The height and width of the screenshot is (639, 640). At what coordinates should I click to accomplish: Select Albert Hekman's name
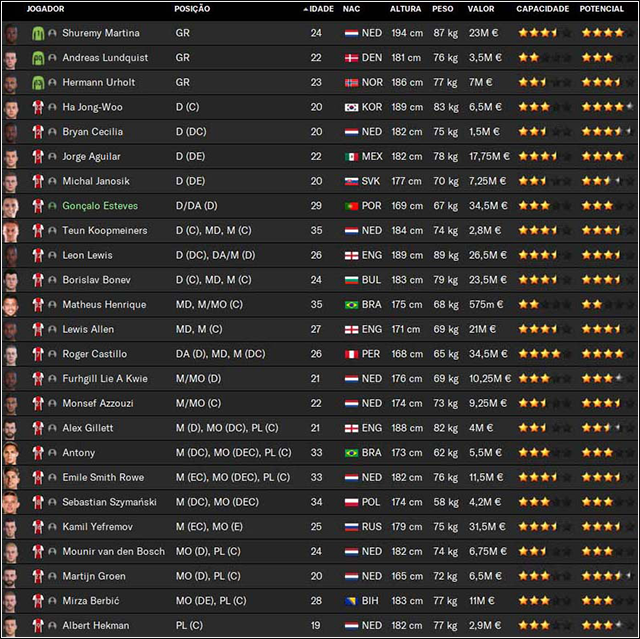(96, 626)
